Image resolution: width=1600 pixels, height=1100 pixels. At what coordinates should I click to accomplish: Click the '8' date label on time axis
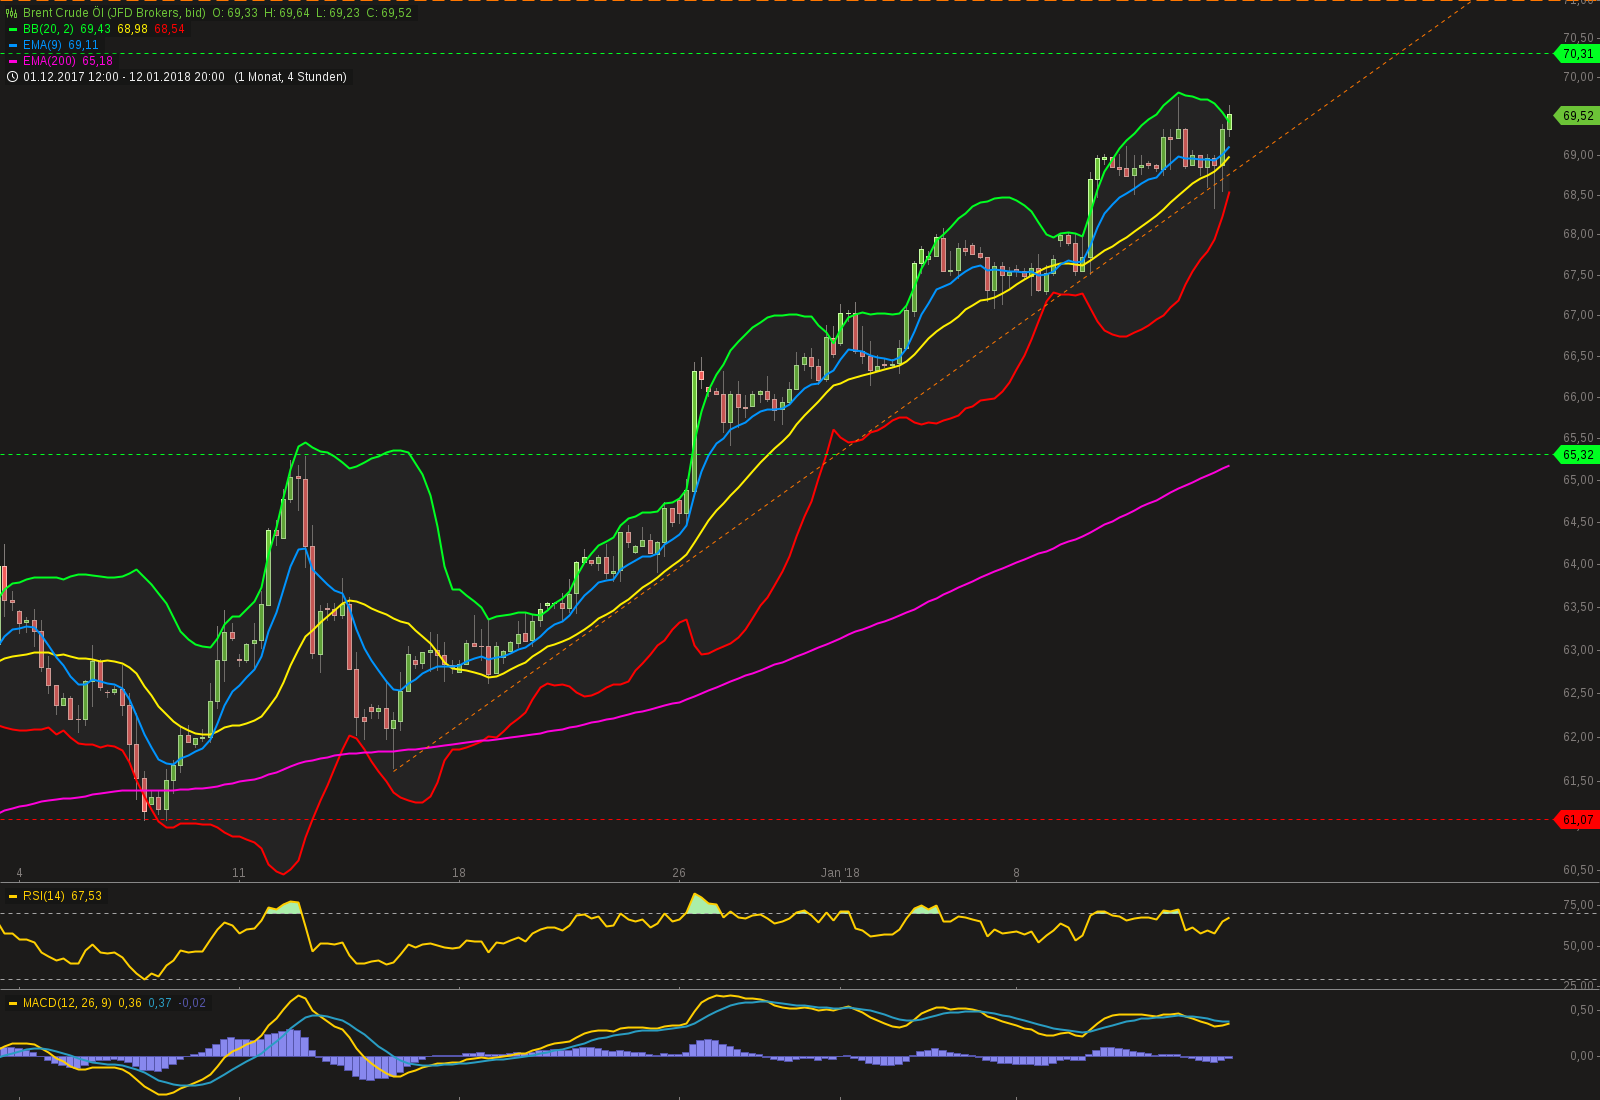(1016, 873)
